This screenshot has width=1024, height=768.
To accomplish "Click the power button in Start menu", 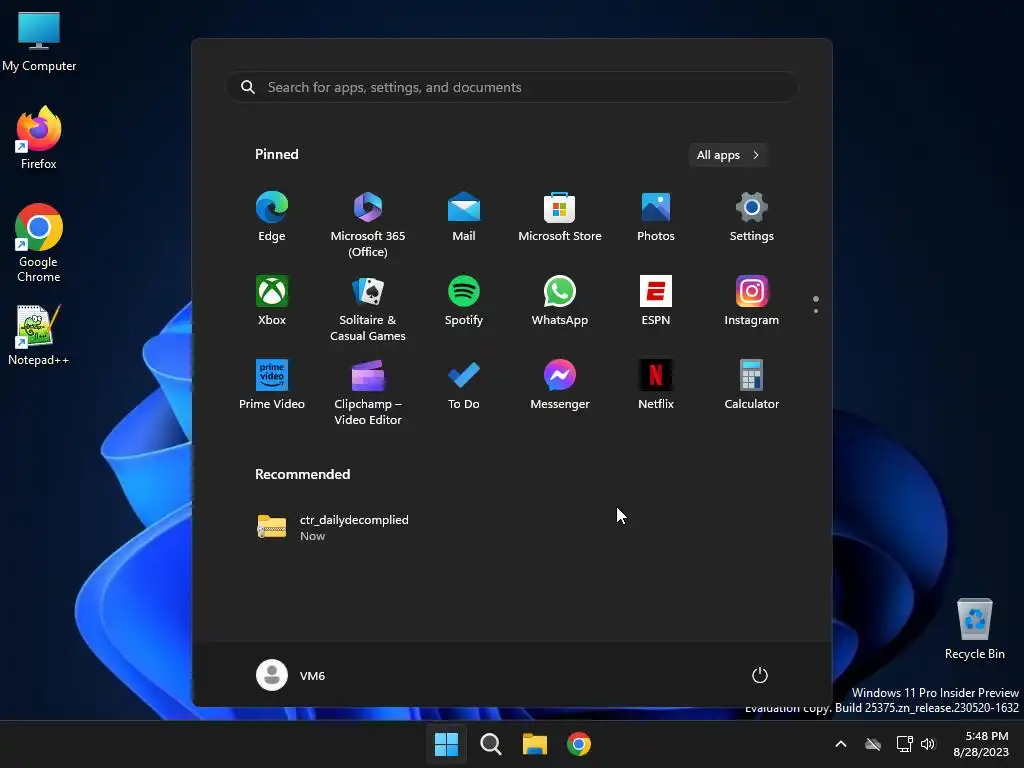I will [760, 675].
